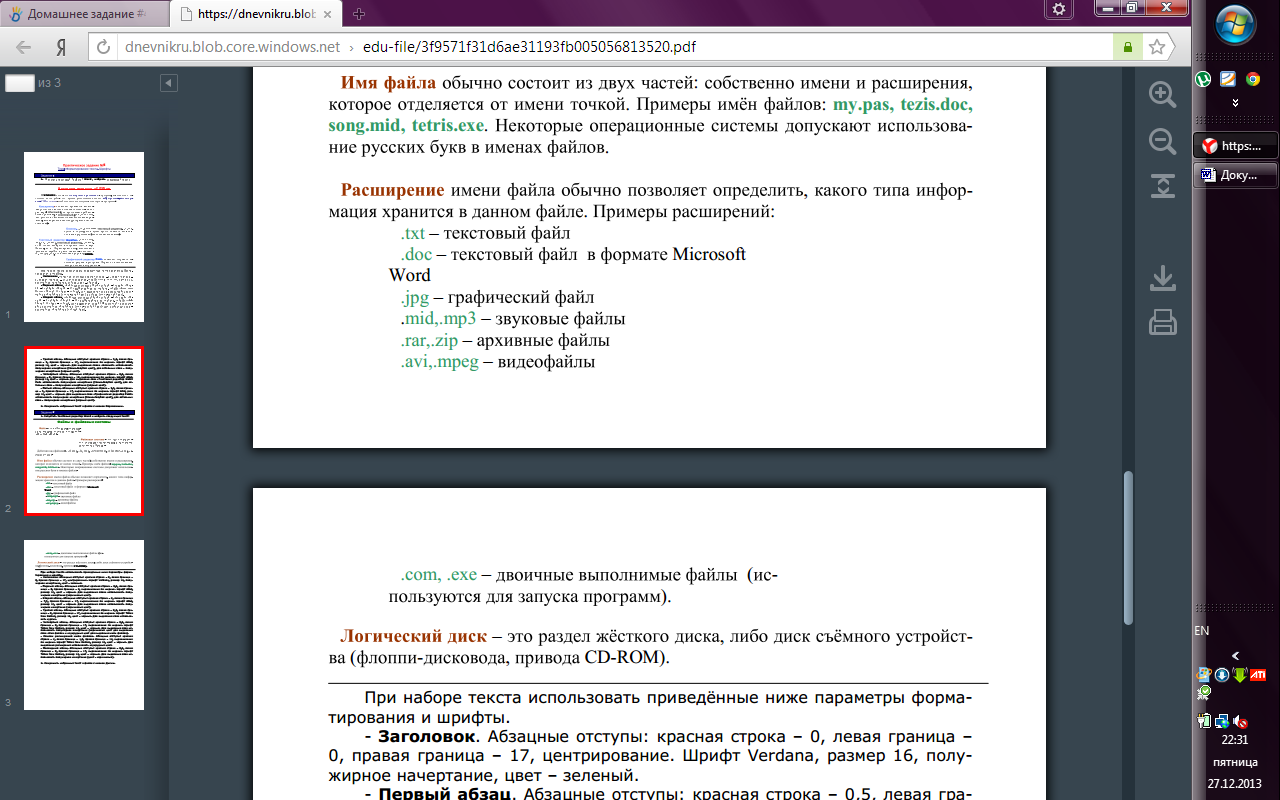Print the PDF document
The image size is (1280, 800).
click(1162, 322)
